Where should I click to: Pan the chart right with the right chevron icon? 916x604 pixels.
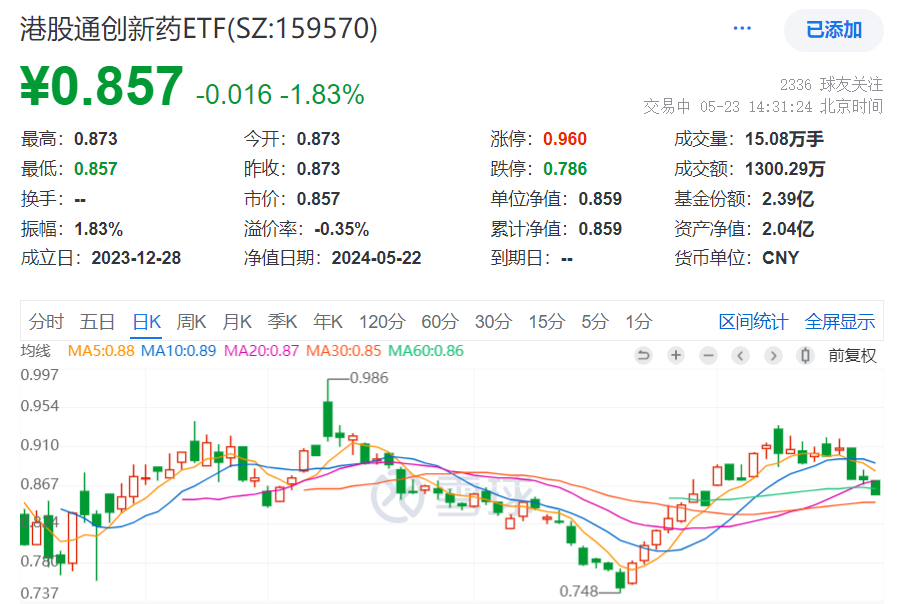click(x=772, y=355)
